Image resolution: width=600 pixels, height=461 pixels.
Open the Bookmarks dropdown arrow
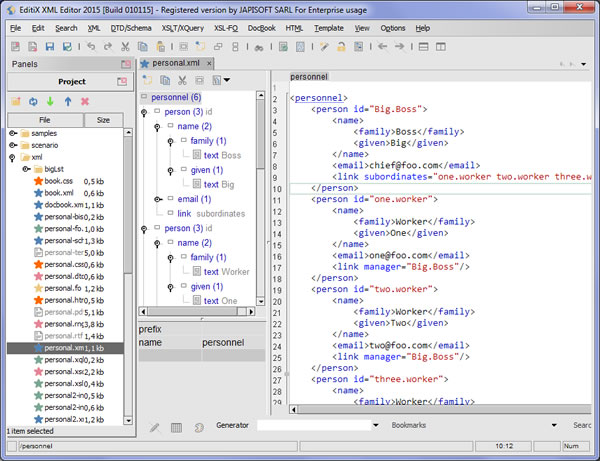[x=554, y=425]
